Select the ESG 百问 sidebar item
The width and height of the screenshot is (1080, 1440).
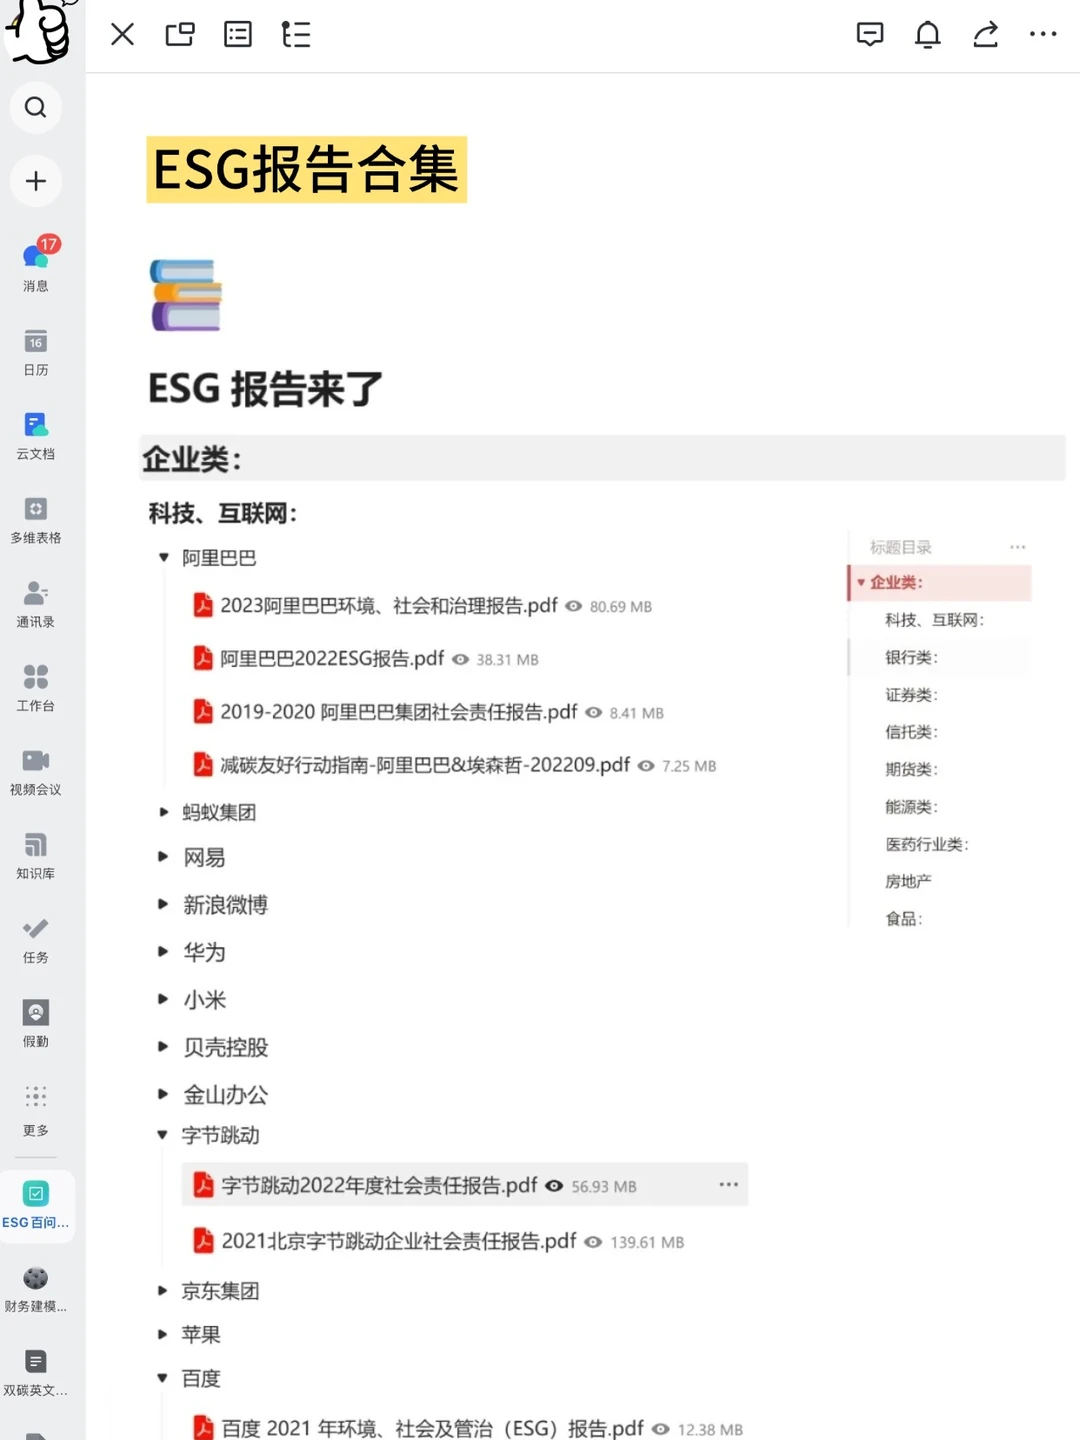pos(37,1206)
